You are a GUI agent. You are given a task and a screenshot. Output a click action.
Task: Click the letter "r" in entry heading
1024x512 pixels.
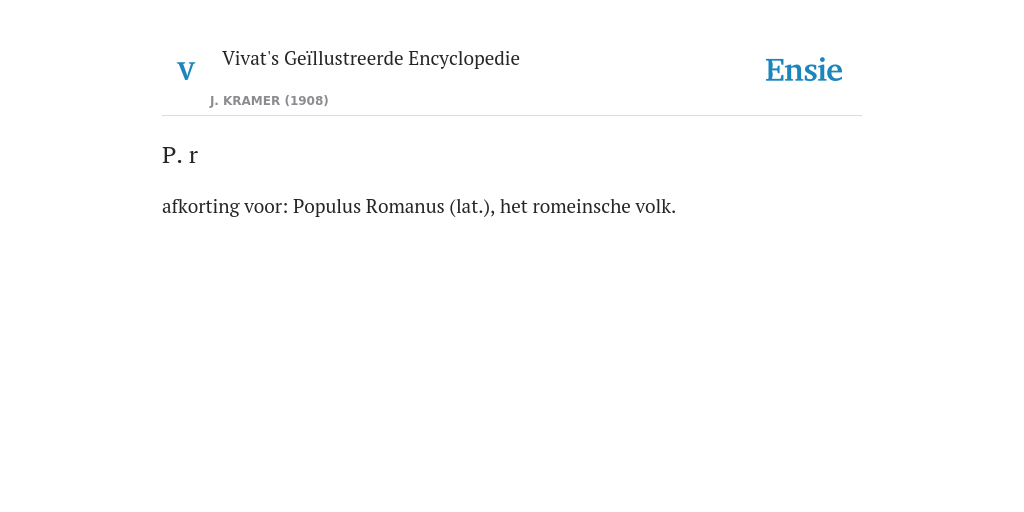click(193, 157)
